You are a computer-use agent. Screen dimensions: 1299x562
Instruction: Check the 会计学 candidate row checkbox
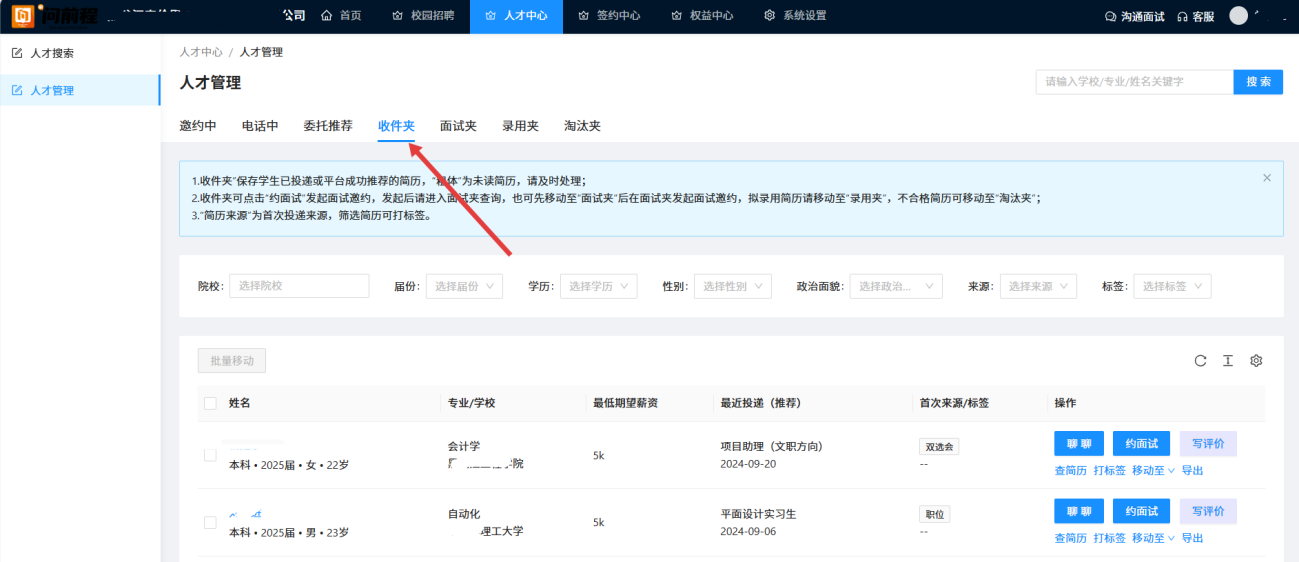(210, 455)
